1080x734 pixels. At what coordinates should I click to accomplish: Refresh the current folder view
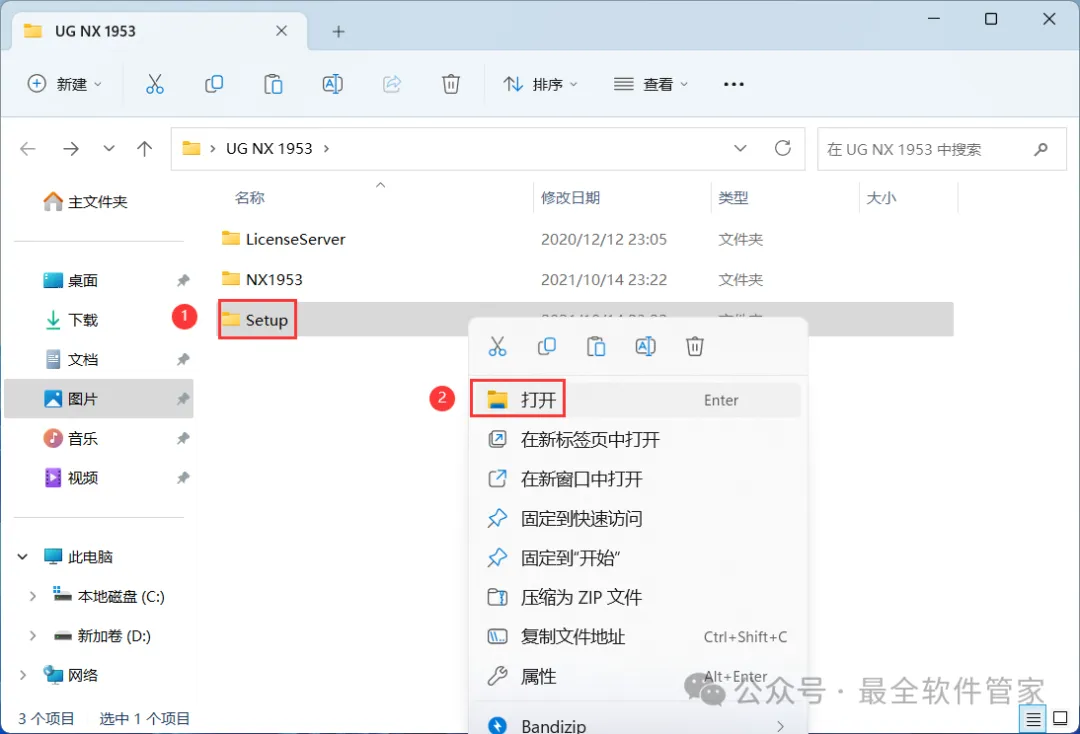783,148
